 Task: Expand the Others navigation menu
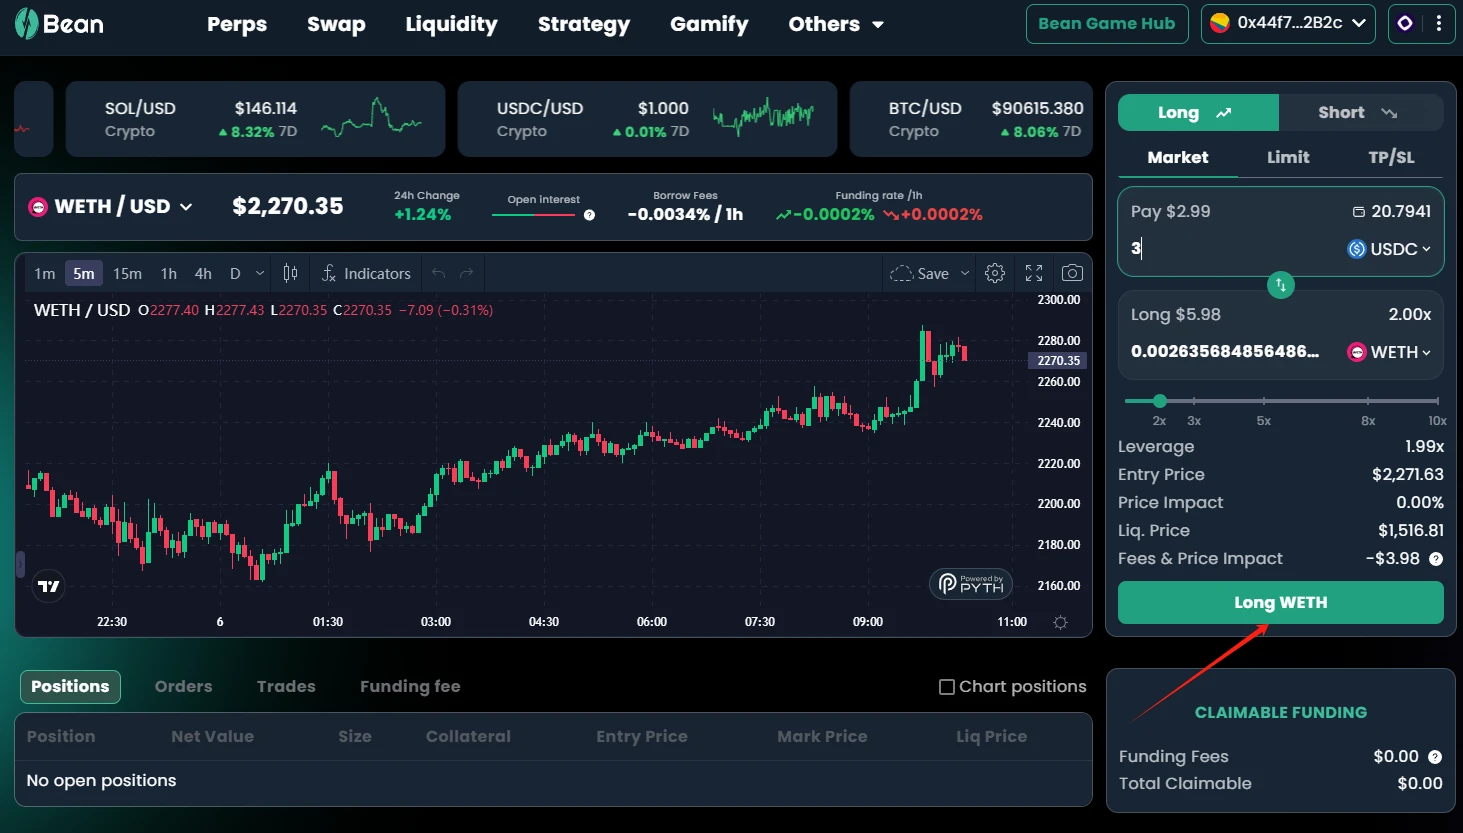tap(835, 24)
